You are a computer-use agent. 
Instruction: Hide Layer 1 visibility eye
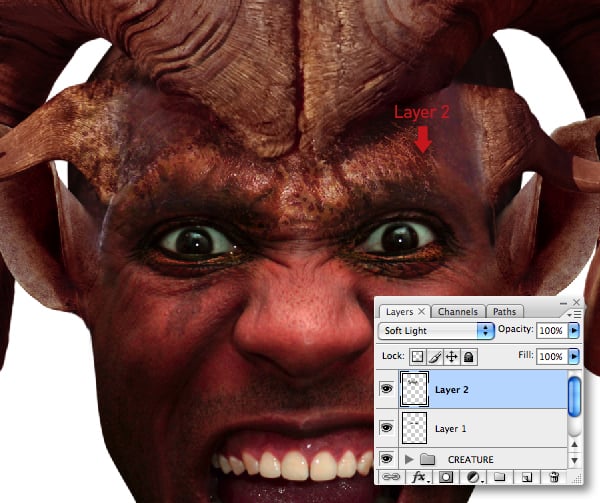coord(386,428)
